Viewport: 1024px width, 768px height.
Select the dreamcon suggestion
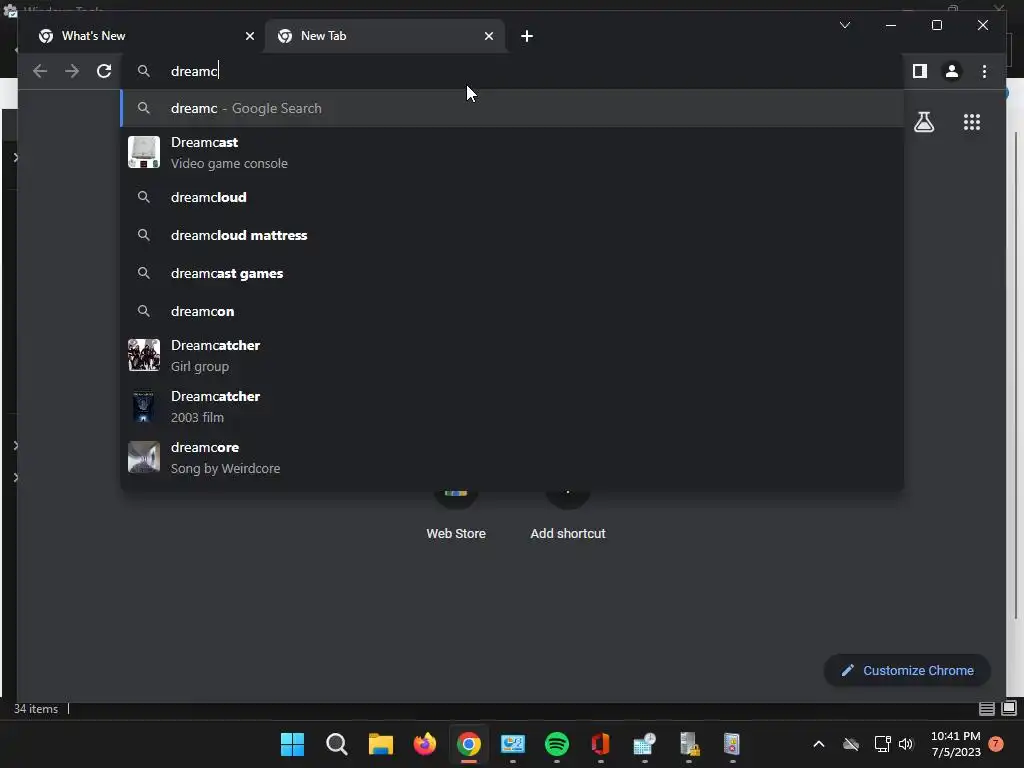coord(513,311)
